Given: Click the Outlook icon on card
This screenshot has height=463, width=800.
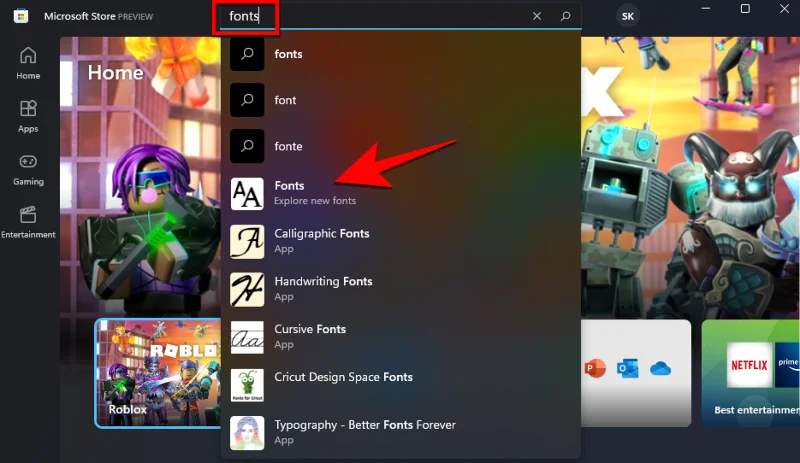Looking at the screenshot, I should click(628, 368).
